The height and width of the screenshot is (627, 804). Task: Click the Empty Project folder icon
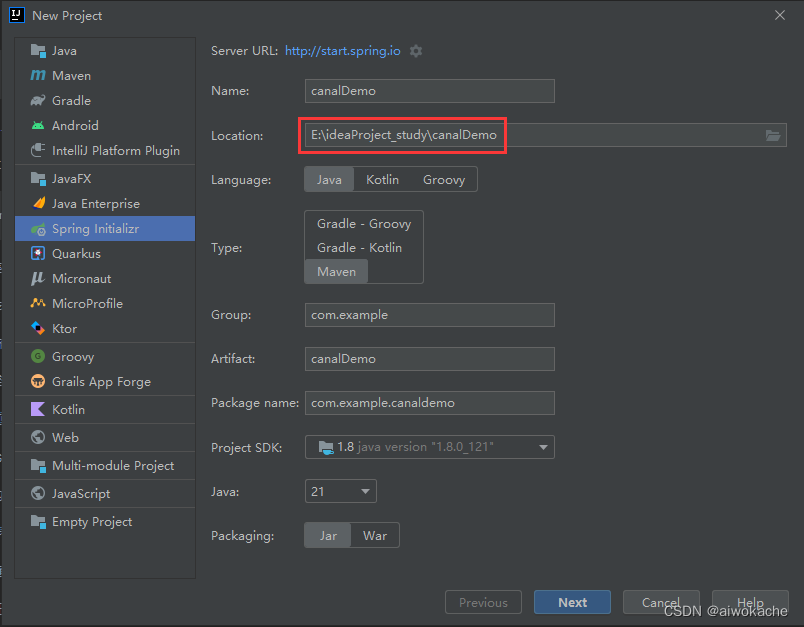tap(38, 521)
